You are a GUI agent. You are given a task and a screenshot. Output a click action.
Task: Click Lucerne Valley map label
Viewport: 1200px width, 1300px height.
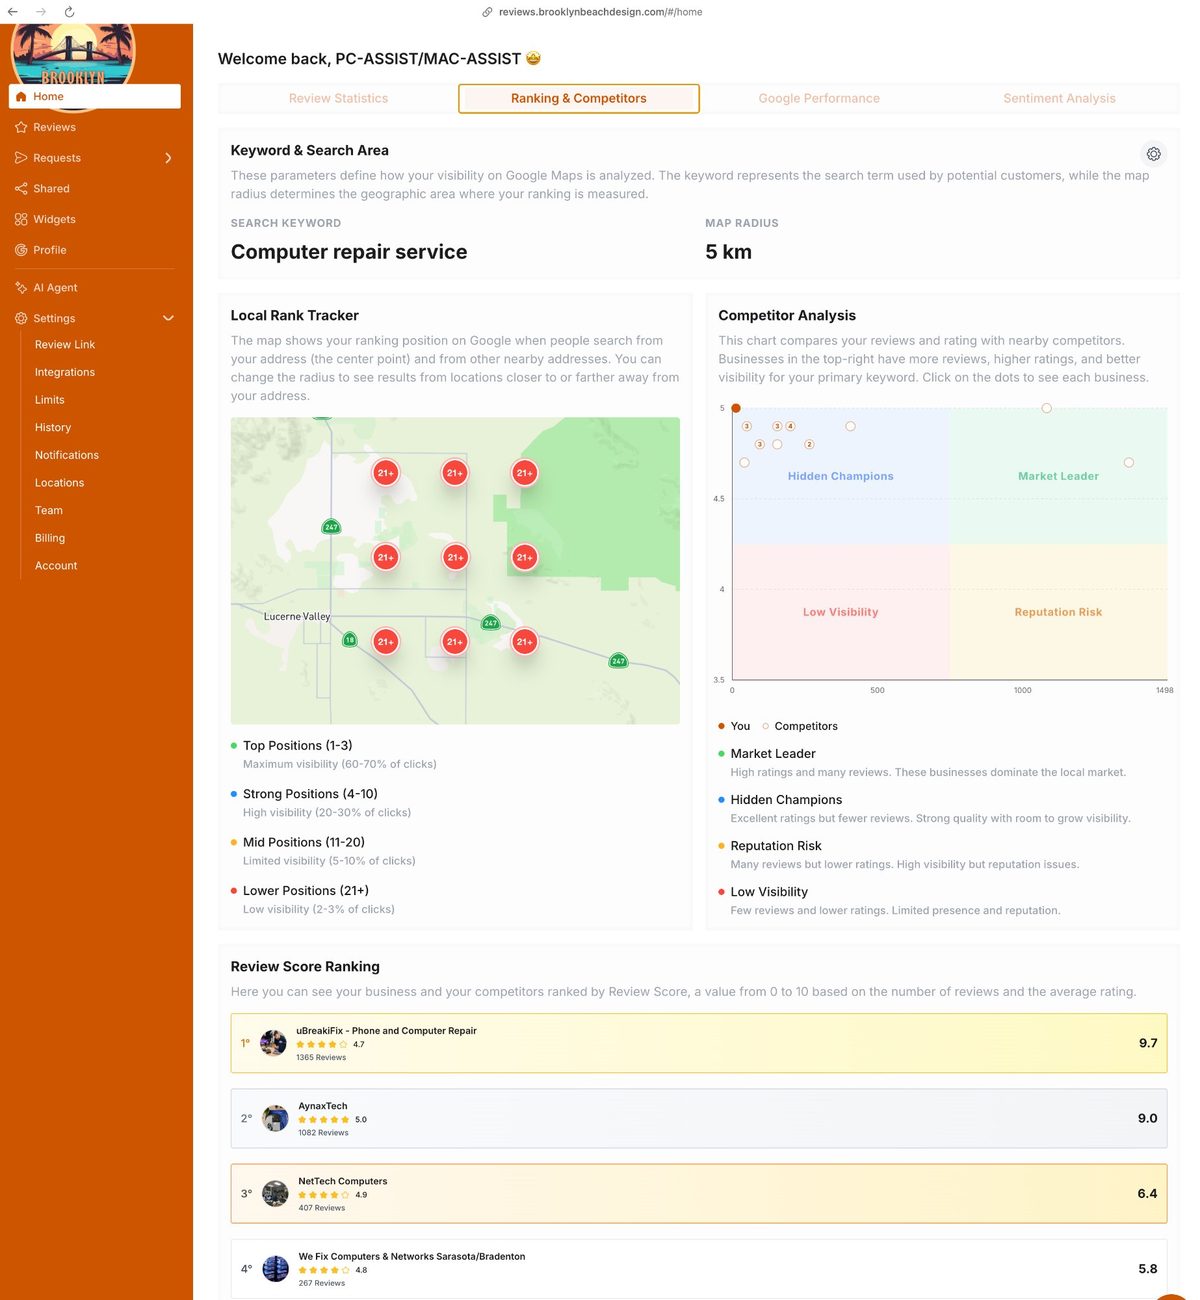point(297,616)
